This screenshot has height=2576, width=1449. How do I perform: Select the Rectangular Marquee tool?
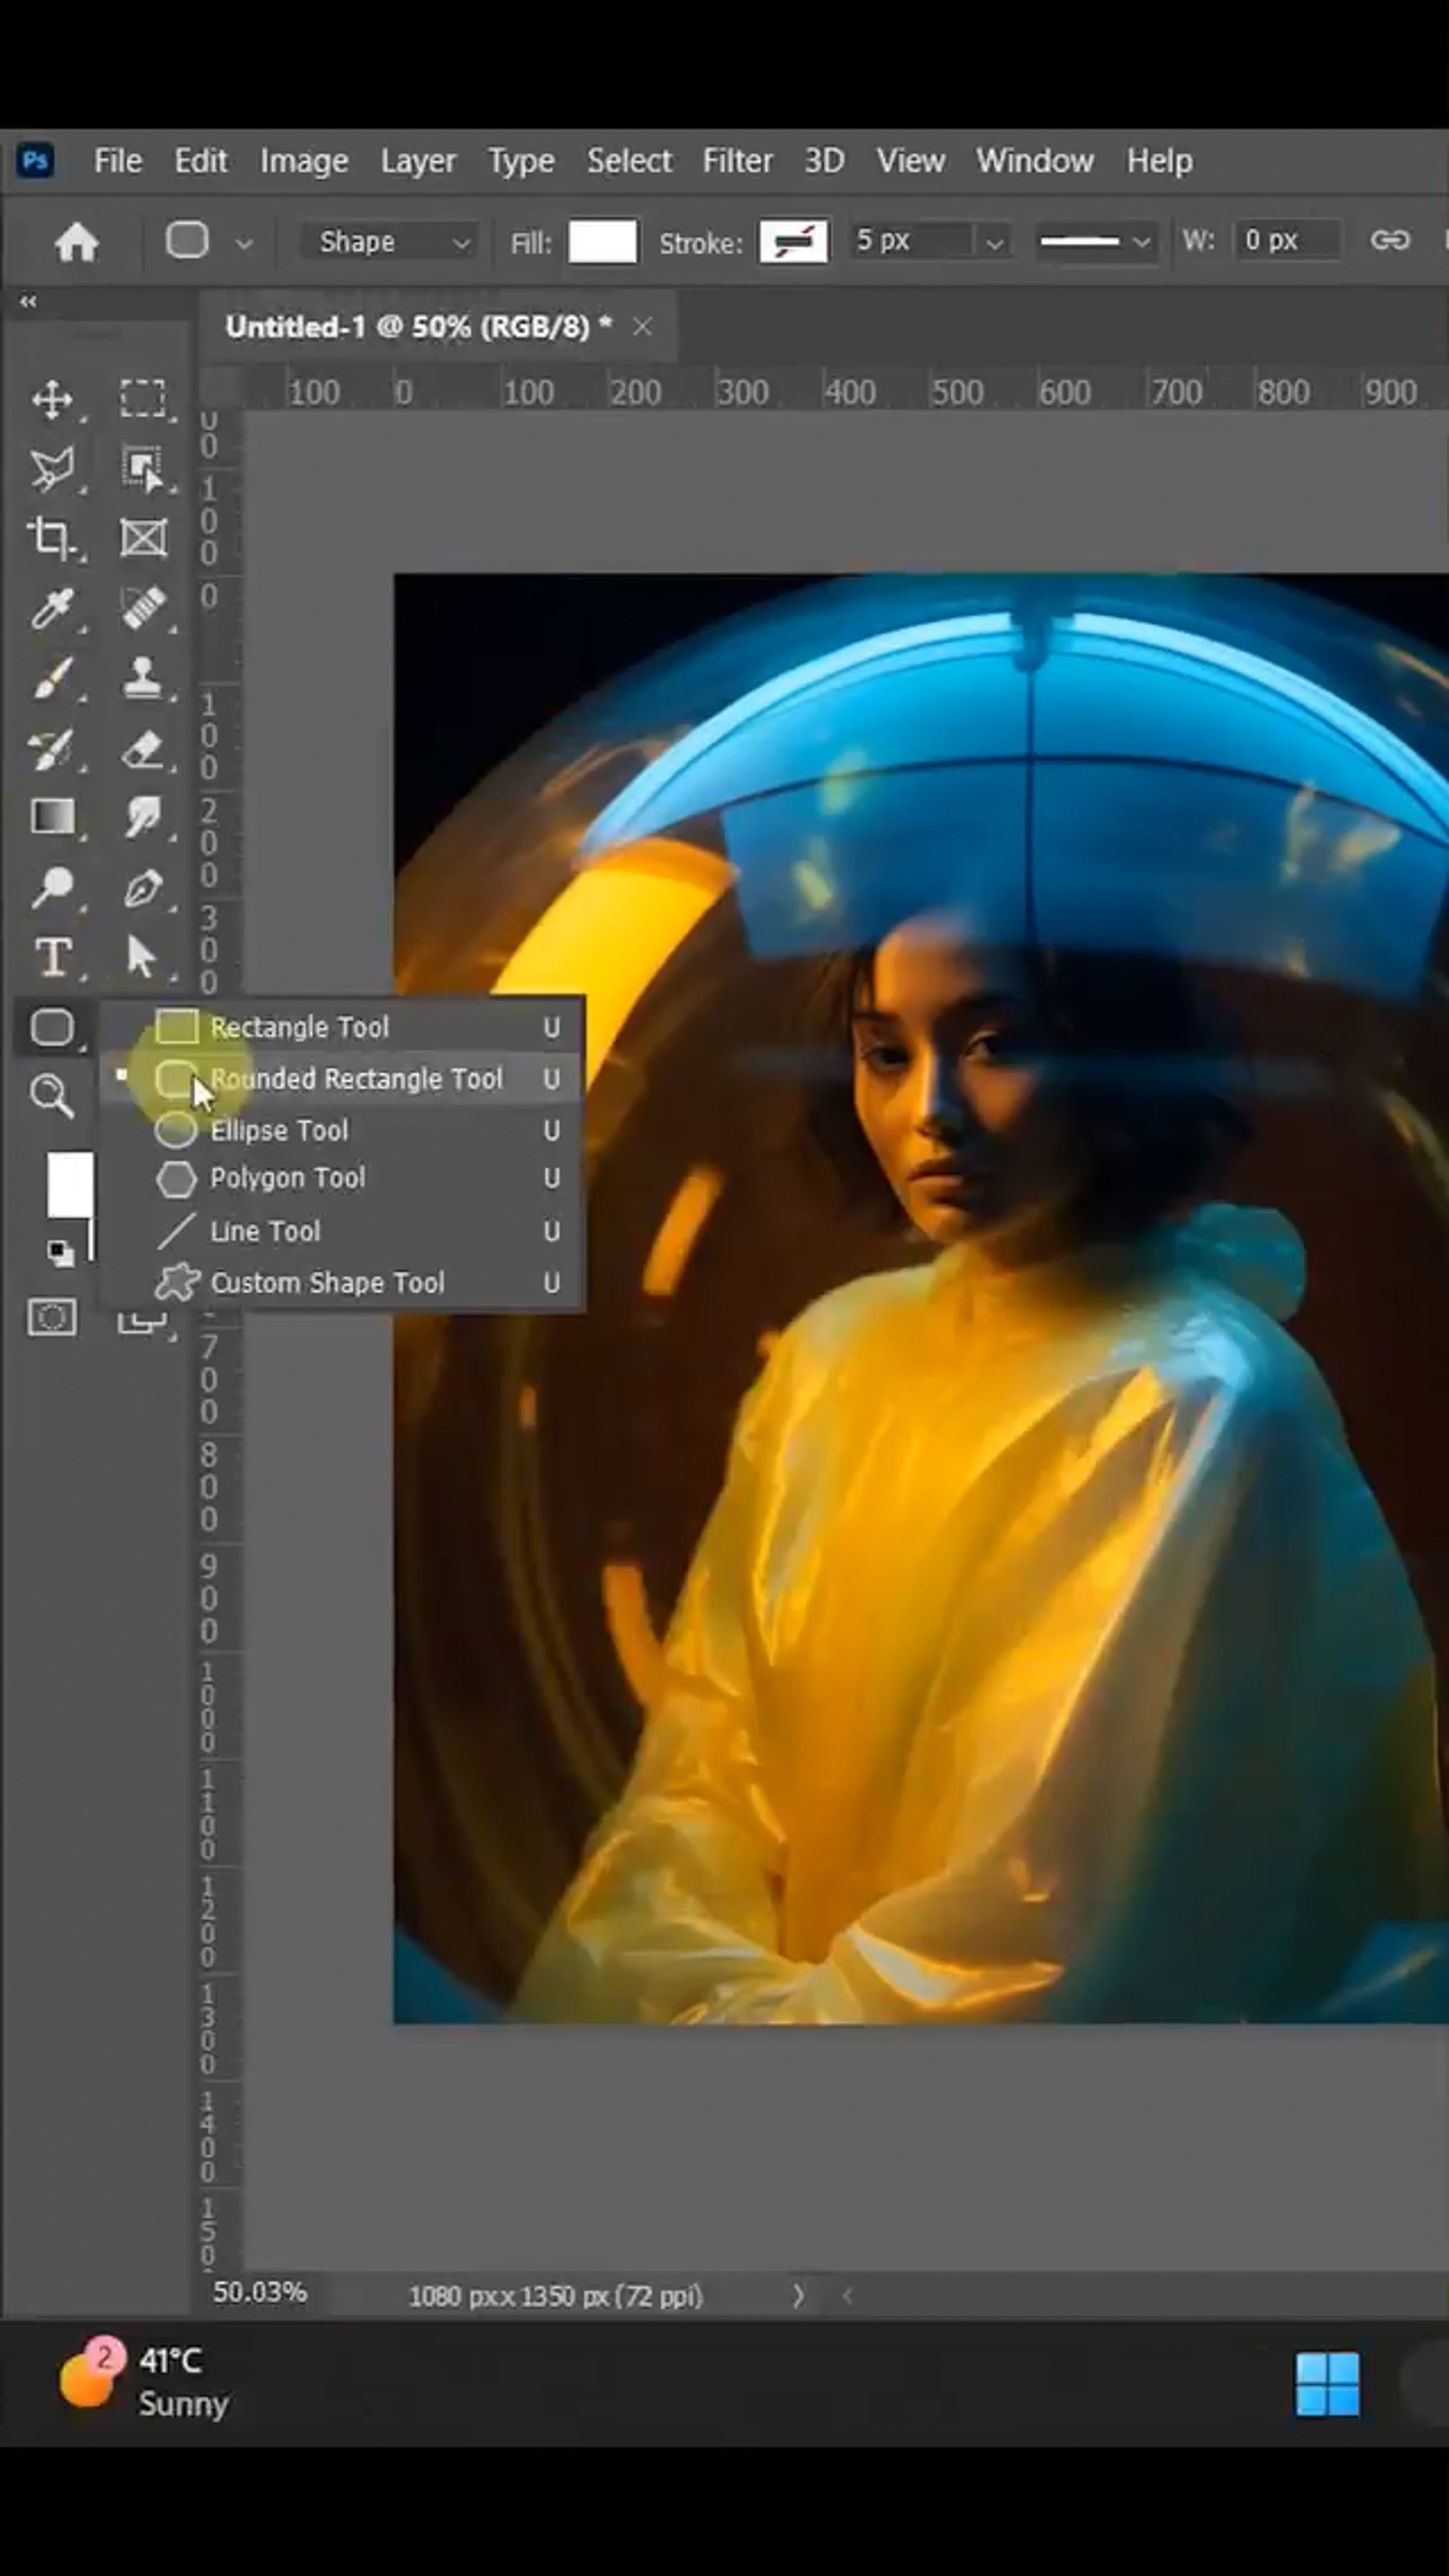(143, 398)
